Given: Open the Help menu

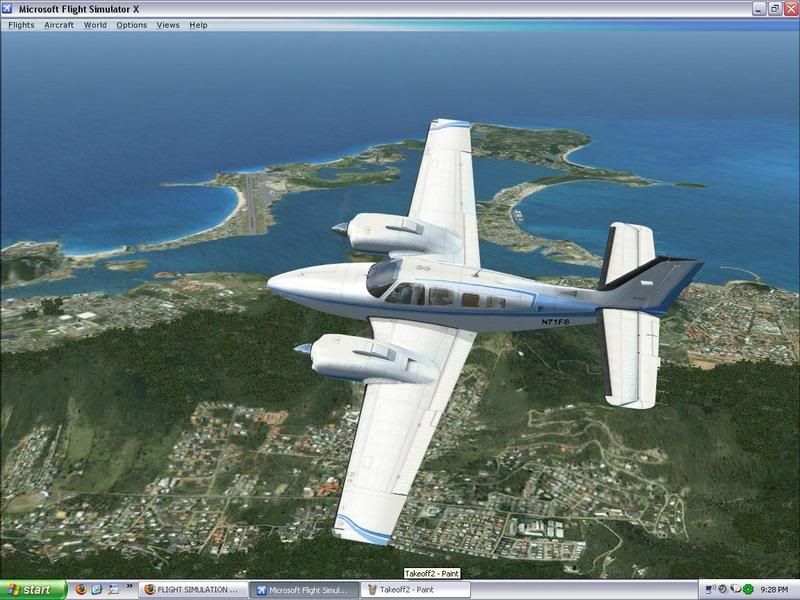Looking at the screenshot, I should 198,25.
